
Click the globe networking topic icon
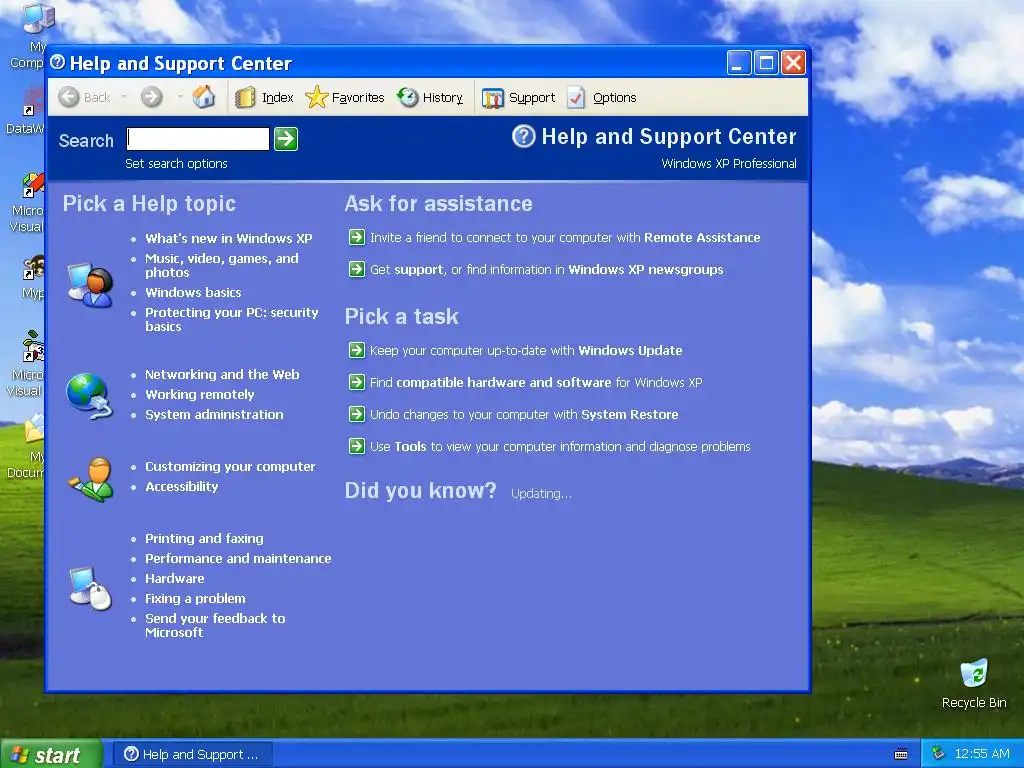click(x=89, y=396)
